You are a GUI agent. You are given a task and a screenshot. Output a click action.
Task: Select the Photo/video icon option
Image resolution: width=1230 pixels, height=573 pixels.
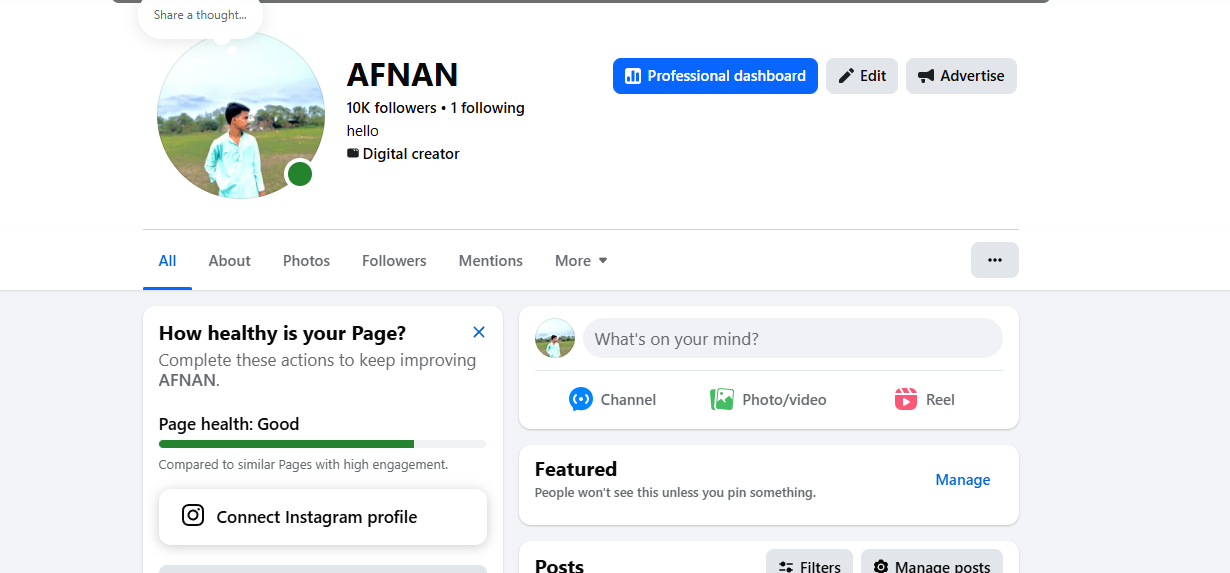(722, 400)
